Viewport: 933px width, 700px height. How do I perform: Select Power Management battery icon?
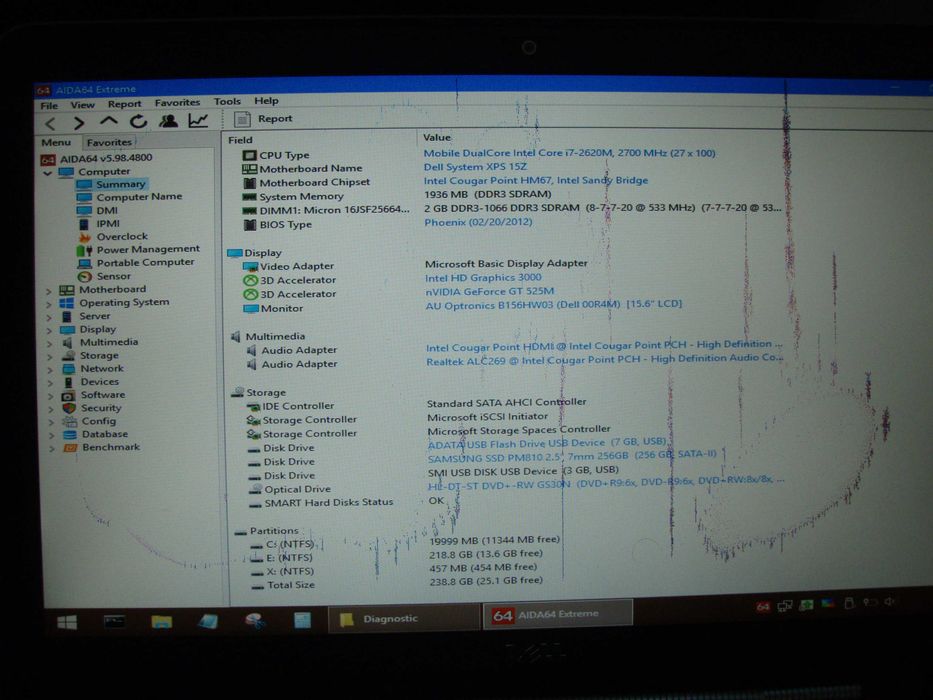click(84, 250)
